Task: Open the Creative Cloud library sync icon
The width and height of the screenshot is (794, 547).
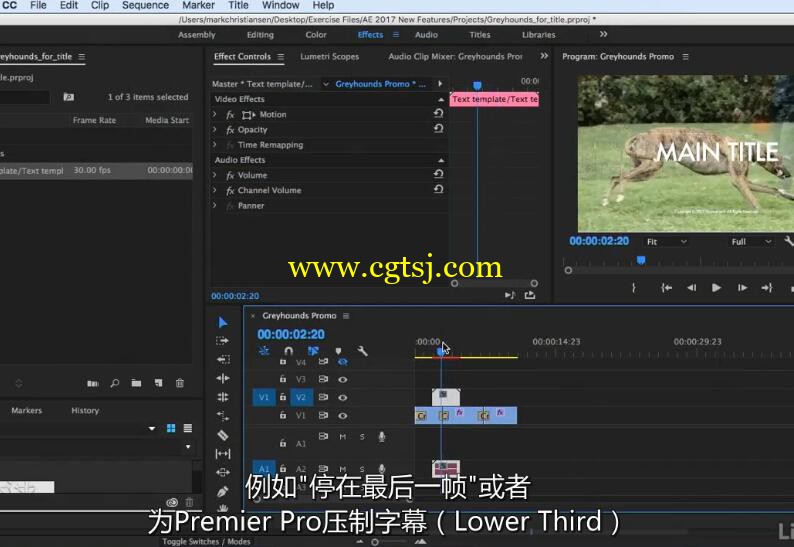Action: coord(172,502)
